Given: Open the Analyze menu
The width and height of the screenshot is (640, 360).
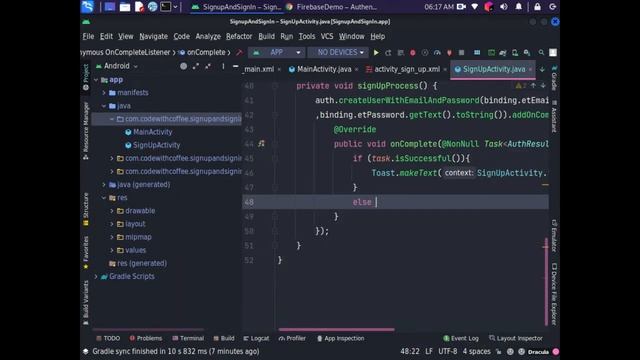Looking at the screenshot, I should coord(208,36).
